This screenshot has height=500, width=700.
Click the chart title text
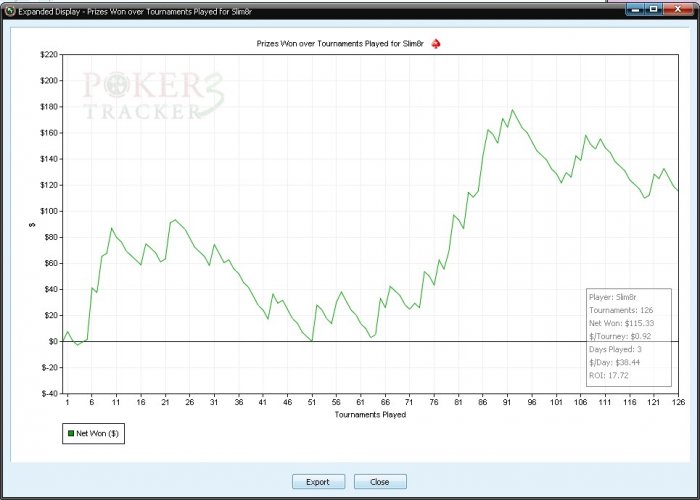[340, 44]
